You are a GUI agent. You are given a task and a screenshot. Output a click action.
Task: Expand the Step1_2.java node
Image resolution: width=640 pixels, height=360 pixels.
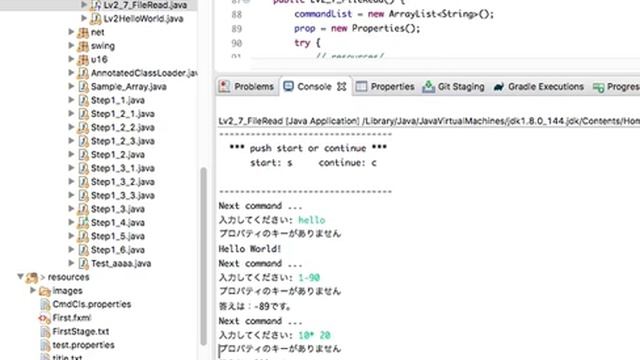click(x=71, y=154)
